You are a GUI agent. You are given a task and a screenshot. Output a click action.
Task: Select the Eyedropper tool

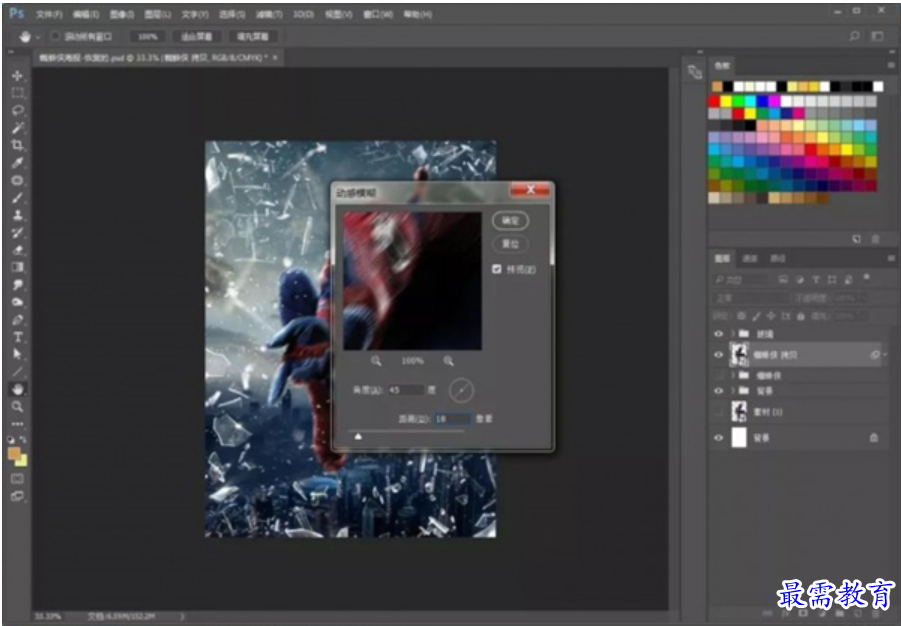pyautogui.click(x=17, y=163)
